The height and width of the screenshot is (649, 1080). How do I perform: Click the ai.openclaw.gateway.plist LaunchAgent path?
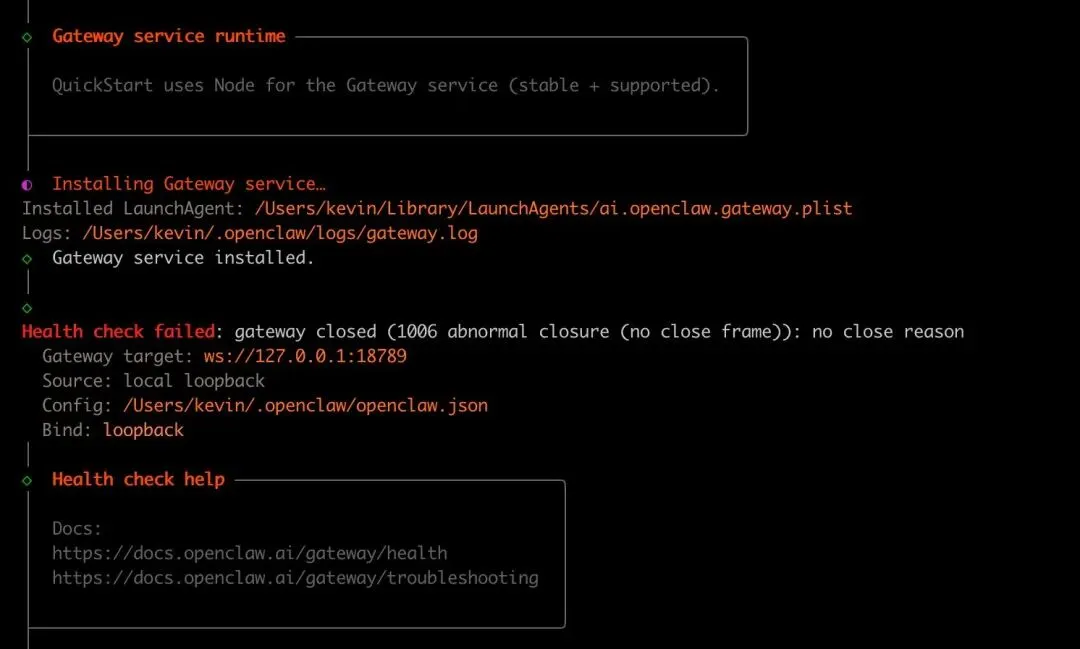click(553, 209)
